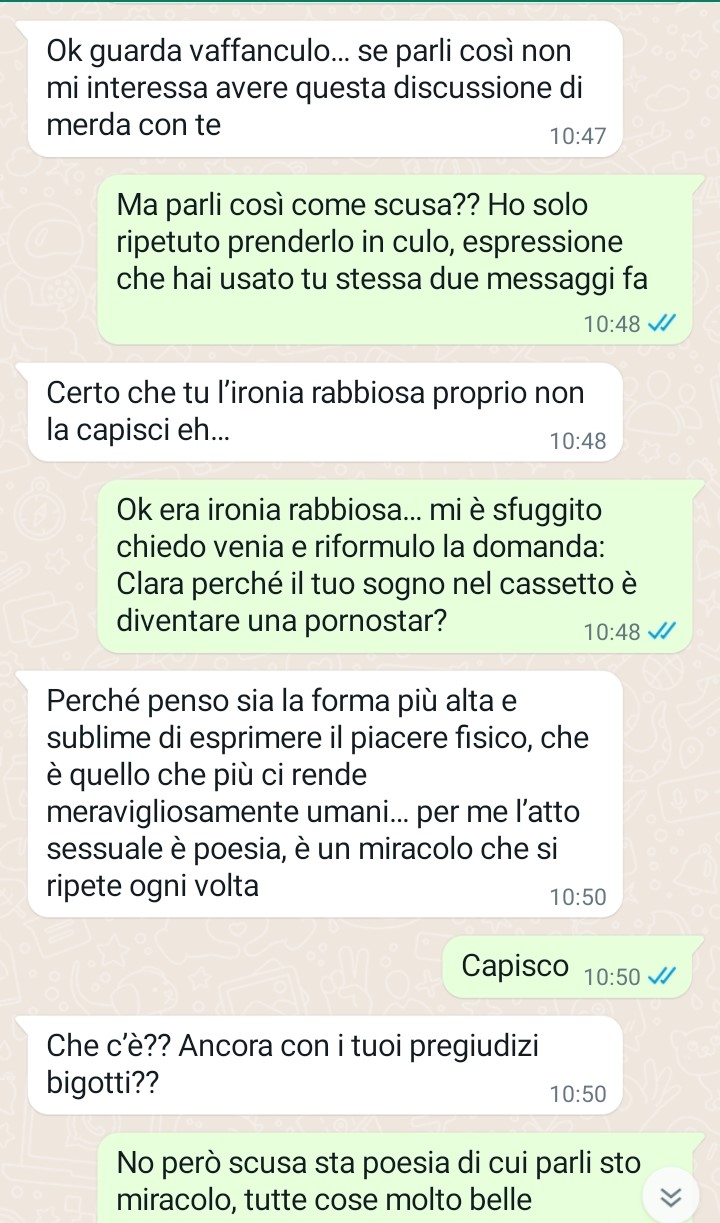Tap the 'Certo che tu l'ironia rabbiosa' message
The width and height of the screenshot is (720, 1223).
pyautogui.click(x=324, y=412)
